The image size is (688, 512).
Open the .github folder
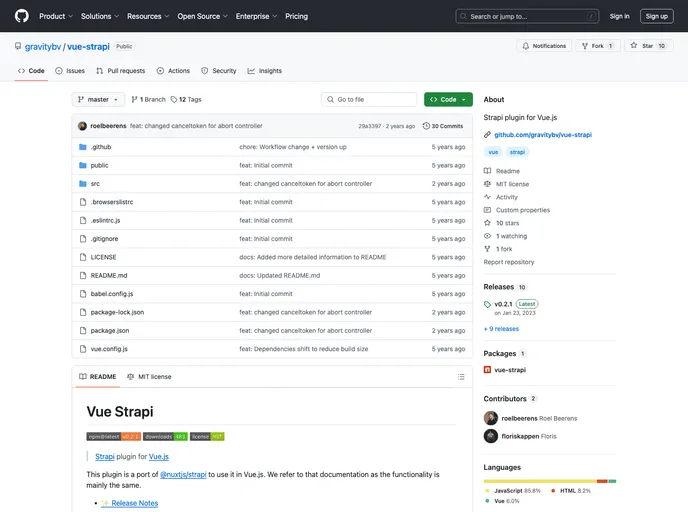101,147
